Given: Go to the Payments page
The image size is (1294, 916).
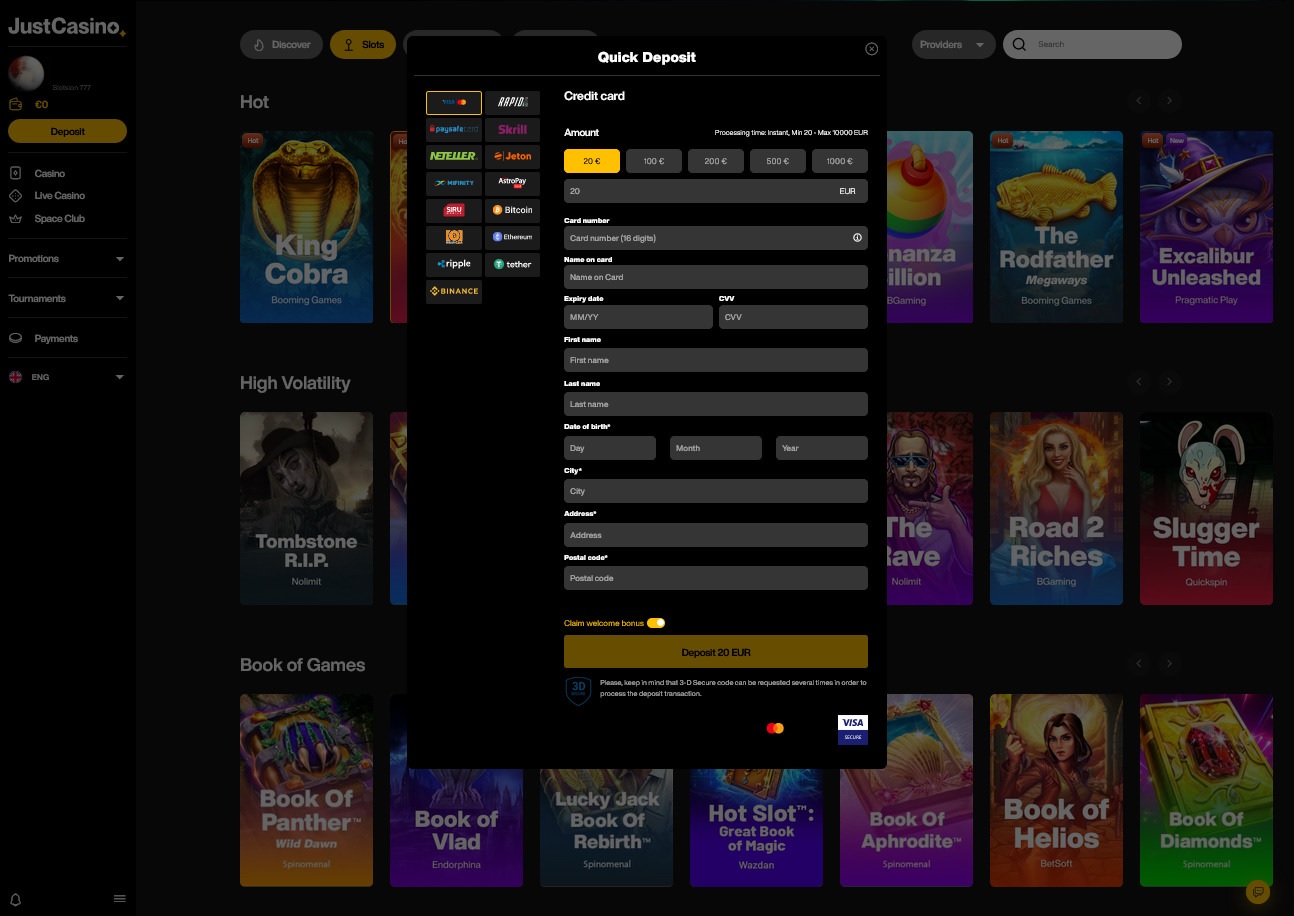Looking at the screenshot, I should click(55, 339).
